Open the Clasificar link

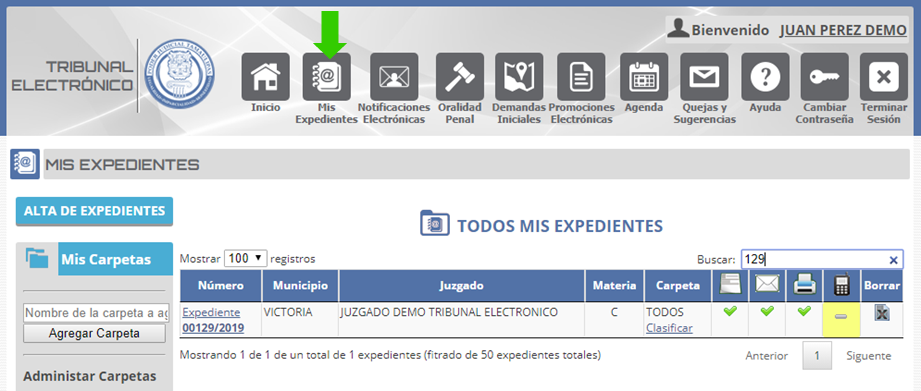point(669,328)
